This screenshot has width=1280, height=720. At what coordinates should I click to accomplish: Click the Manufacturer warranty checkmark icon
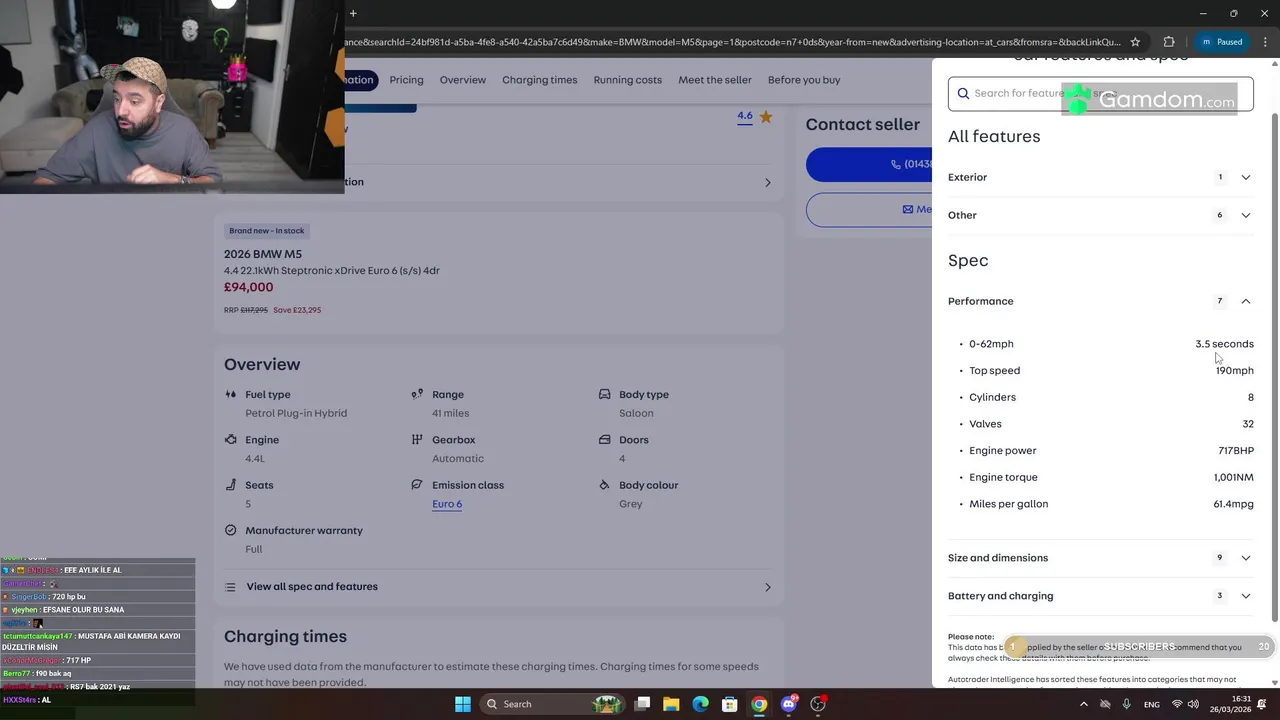coord(231,530)
